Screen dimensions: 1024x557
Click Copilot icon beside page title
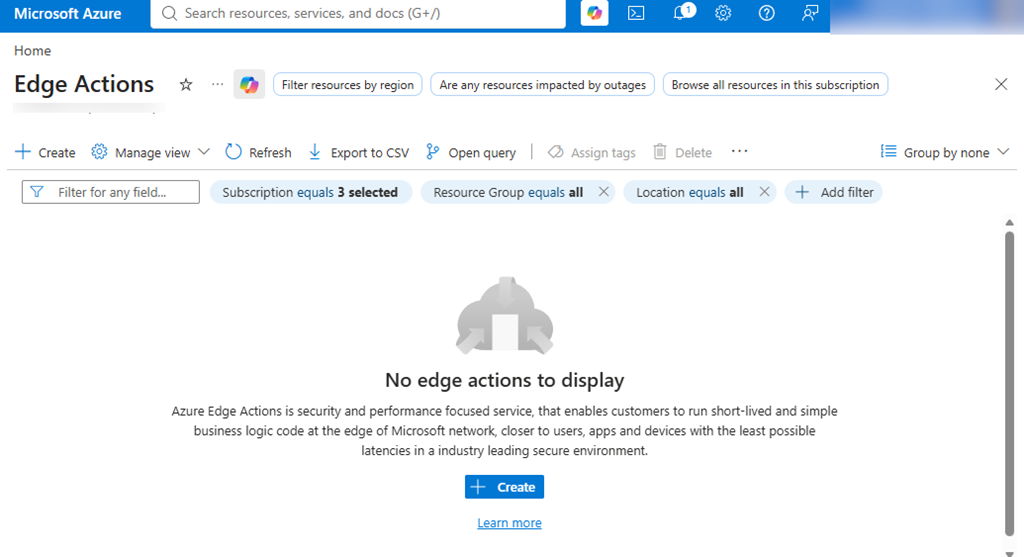coord(249,84)
